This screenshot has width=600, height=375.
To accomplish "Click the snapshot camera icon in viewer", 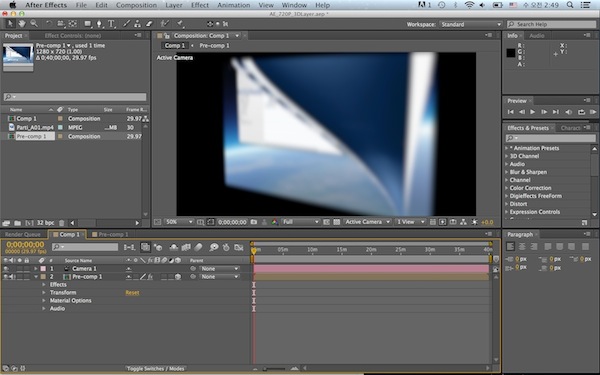I will pos(254,222).
